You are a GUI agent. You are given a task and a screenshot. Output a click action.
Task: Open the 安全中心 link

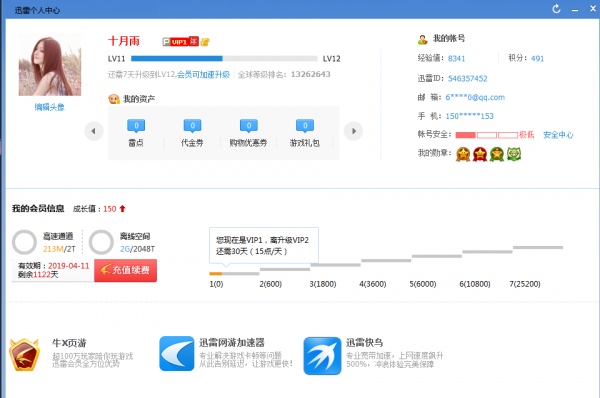point(558,135)
